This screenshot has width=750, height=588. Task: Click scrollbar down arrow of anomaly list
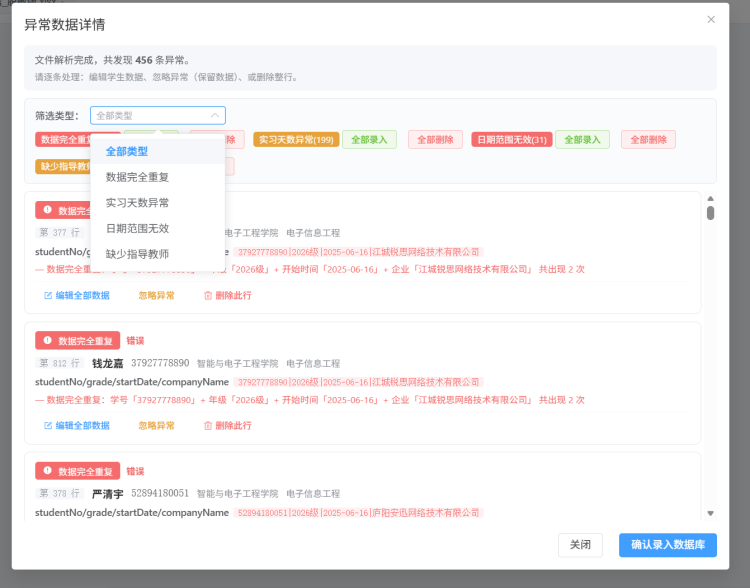point(710,513)
